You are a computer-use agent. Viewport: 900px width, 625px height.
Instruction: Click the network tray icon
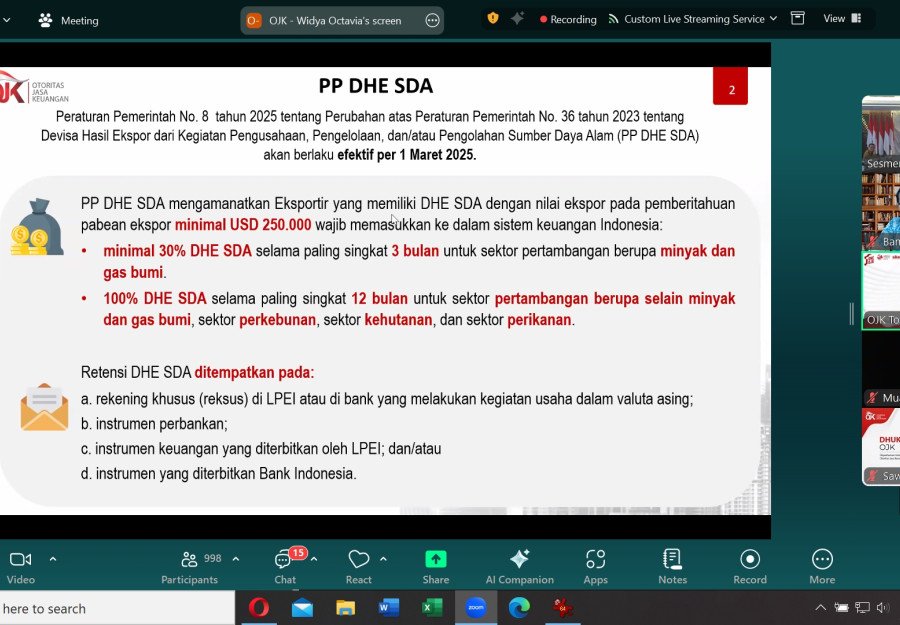[x=862, y=607]
